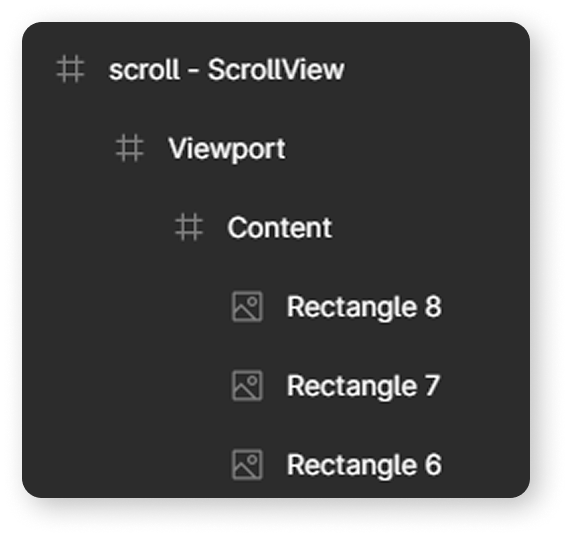
Task: Click the frame icon beside scroll - ScrollView
Action: [71, 69]
